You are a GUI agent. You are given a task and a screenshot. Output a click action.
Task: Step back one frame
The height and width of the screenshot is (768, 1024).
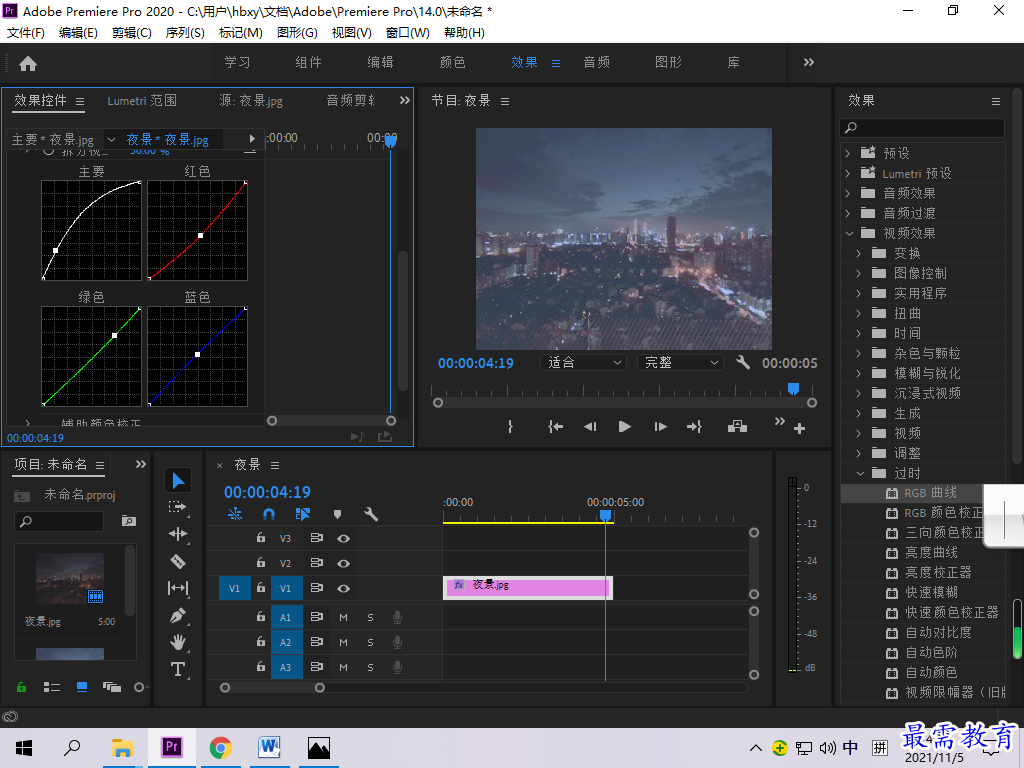(590, 426)
